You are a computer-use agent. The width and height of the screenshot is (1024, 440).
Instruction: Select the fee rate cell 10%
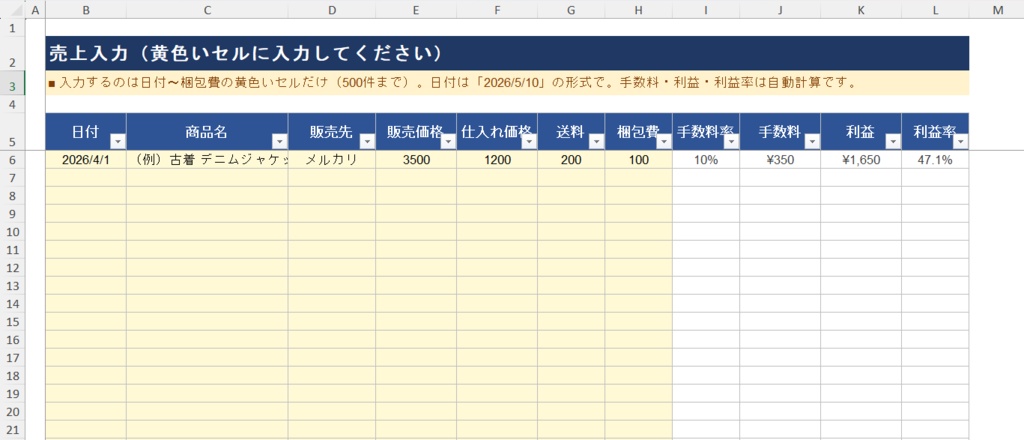click(x=706, y=160)
